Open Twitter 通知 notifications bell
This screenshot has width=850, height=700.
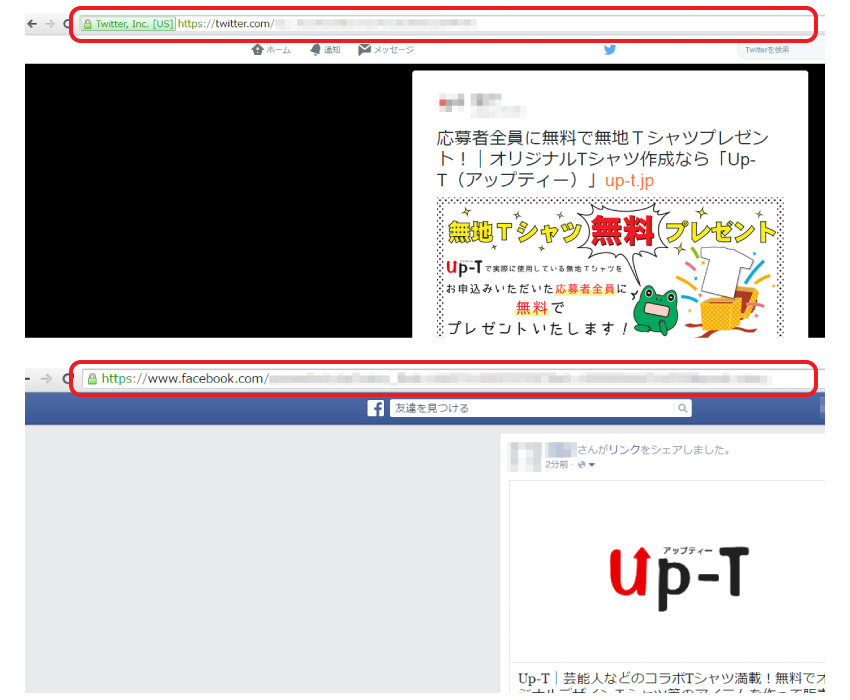pos(316,50)
